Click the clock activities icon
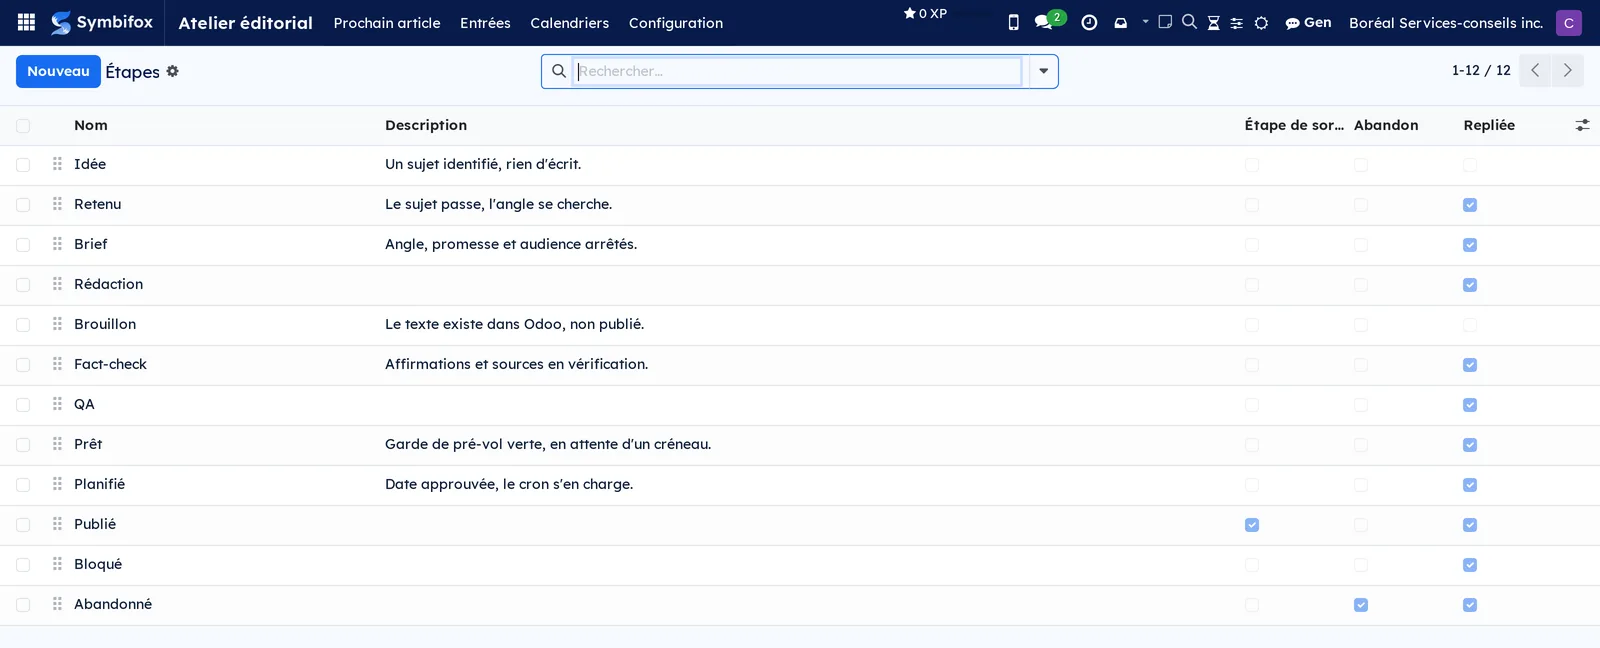This screenshot has width=1600, height=648. click(1089, 22)
